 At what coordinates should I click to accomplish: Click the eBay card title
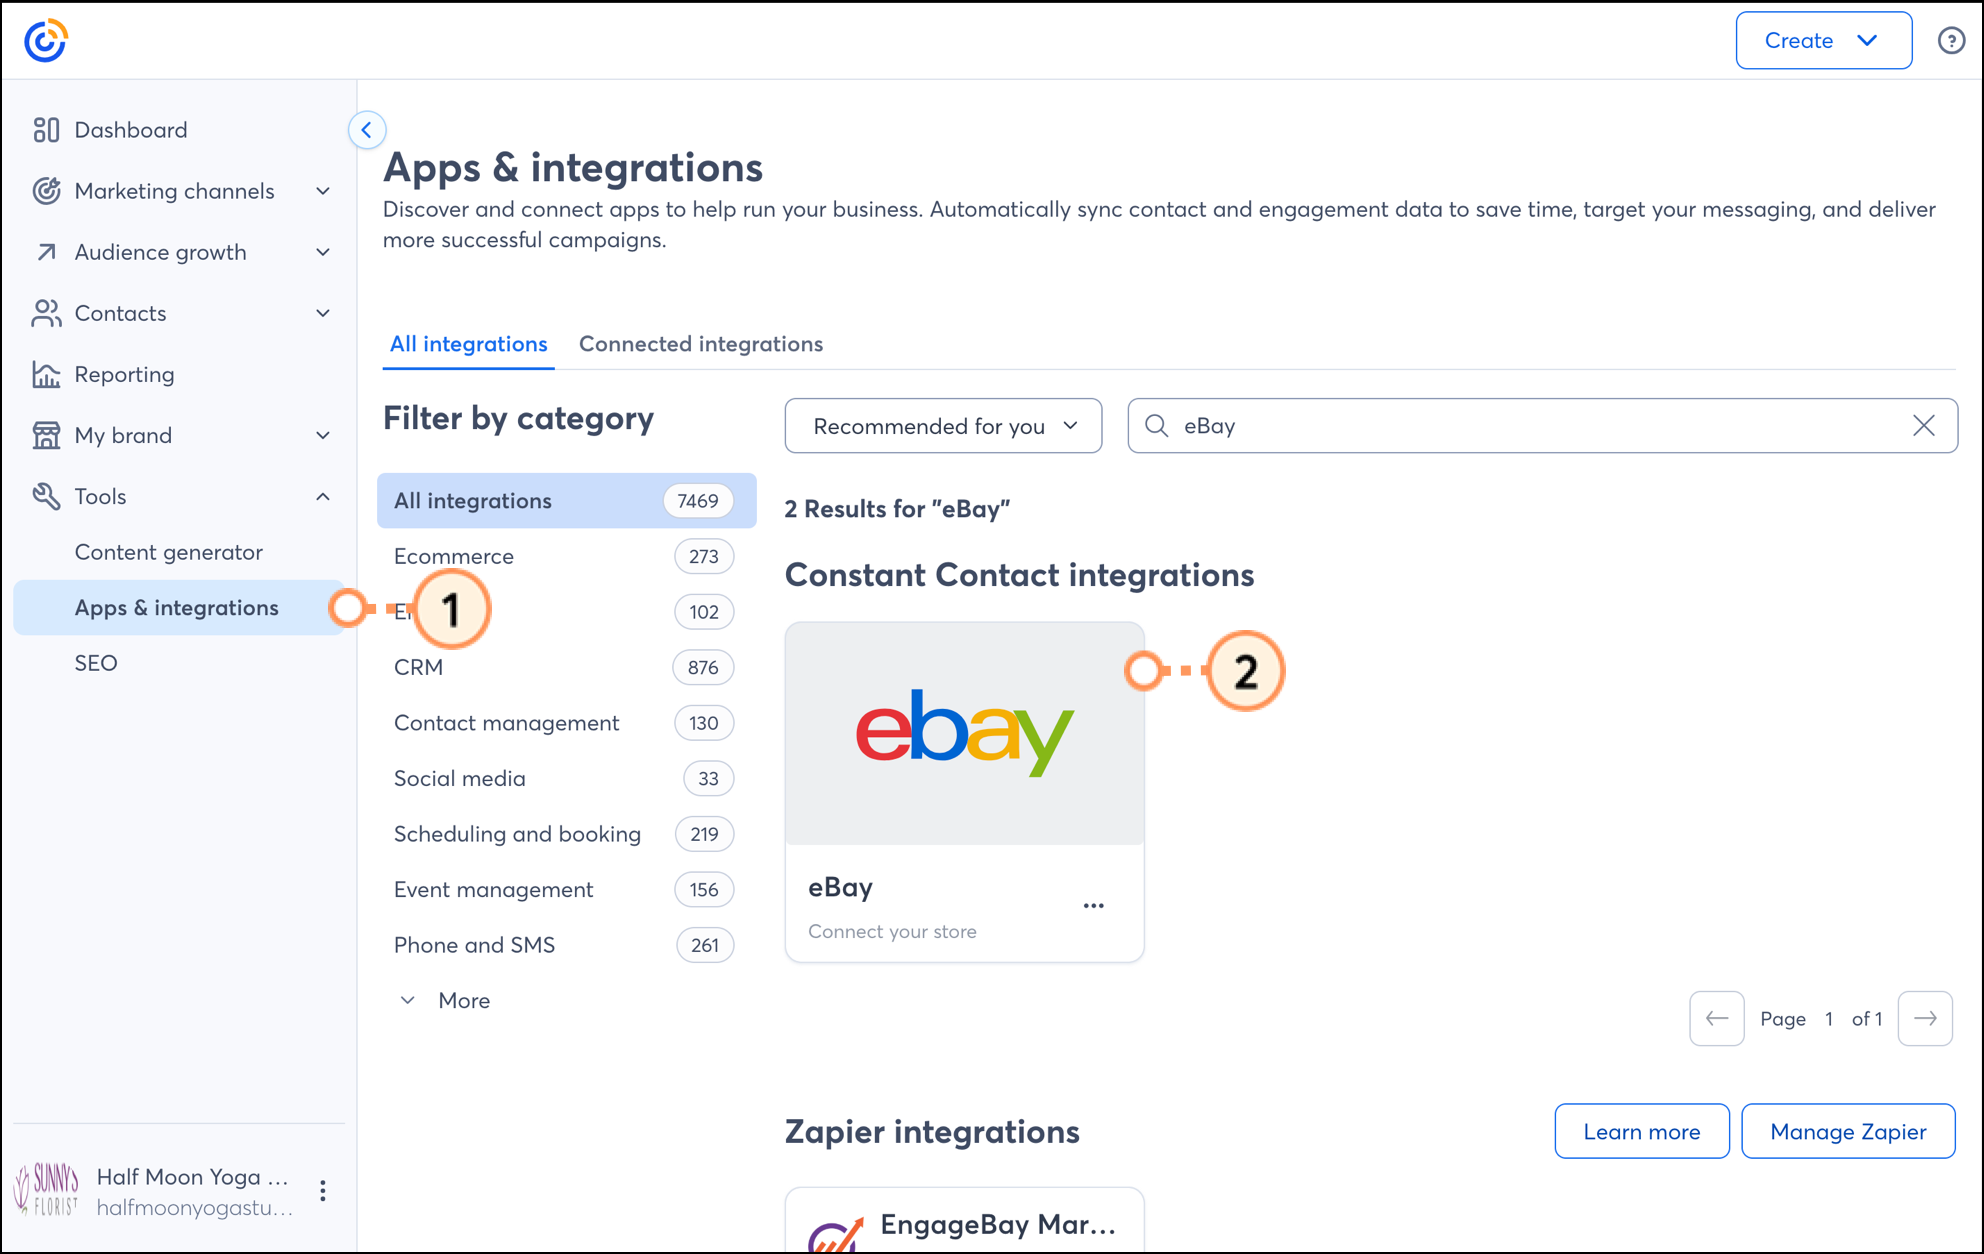(x=840, y=887)
